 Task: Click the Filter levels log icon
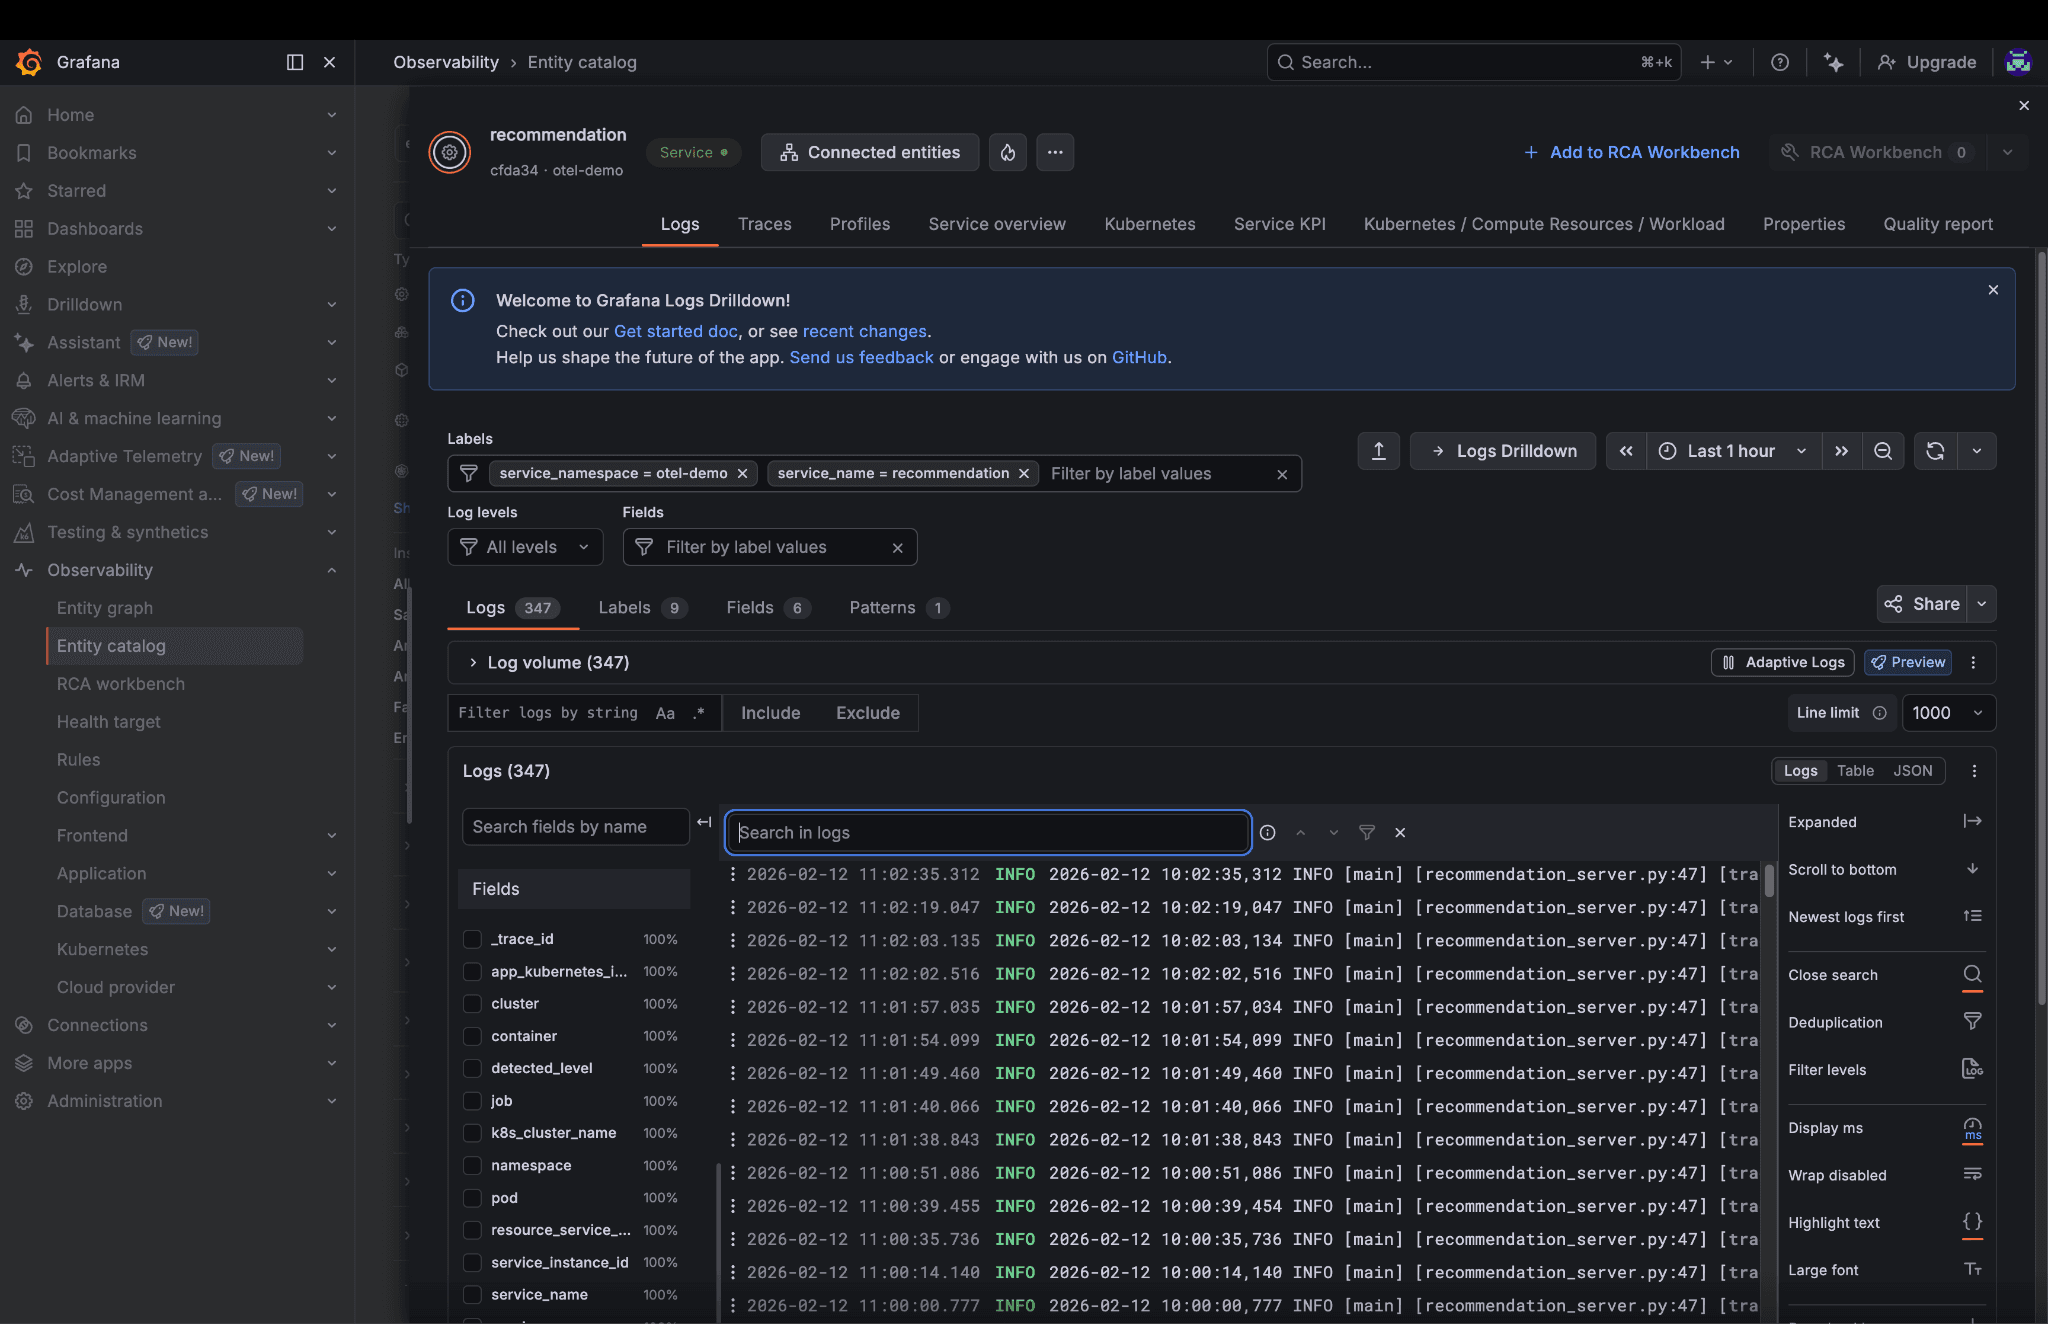point(1972,1069)
